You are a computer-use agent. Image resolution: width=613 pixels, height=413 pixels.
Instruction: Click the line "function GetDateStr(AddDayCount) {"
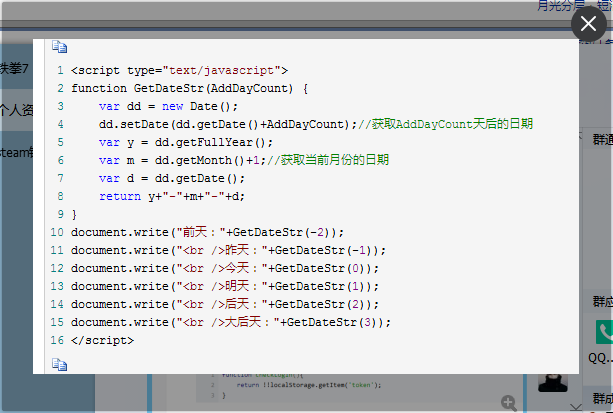click(x=190, y=88)
